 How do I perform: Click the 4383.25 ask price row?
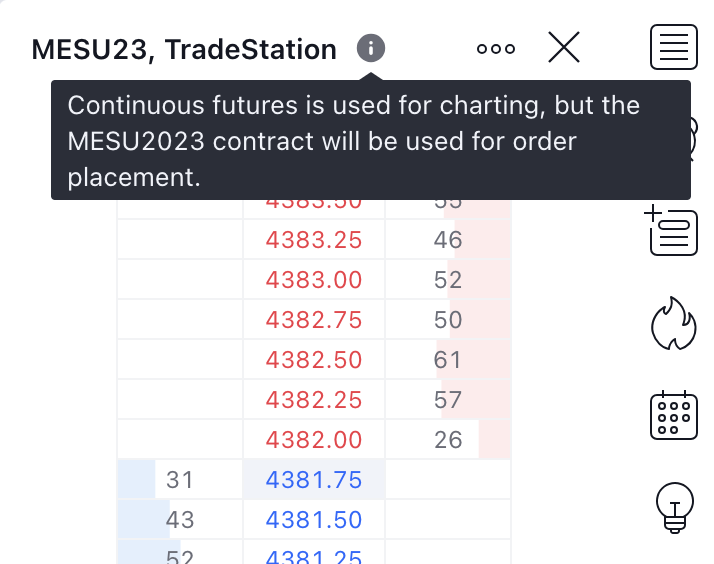click(x=314, y=240)
